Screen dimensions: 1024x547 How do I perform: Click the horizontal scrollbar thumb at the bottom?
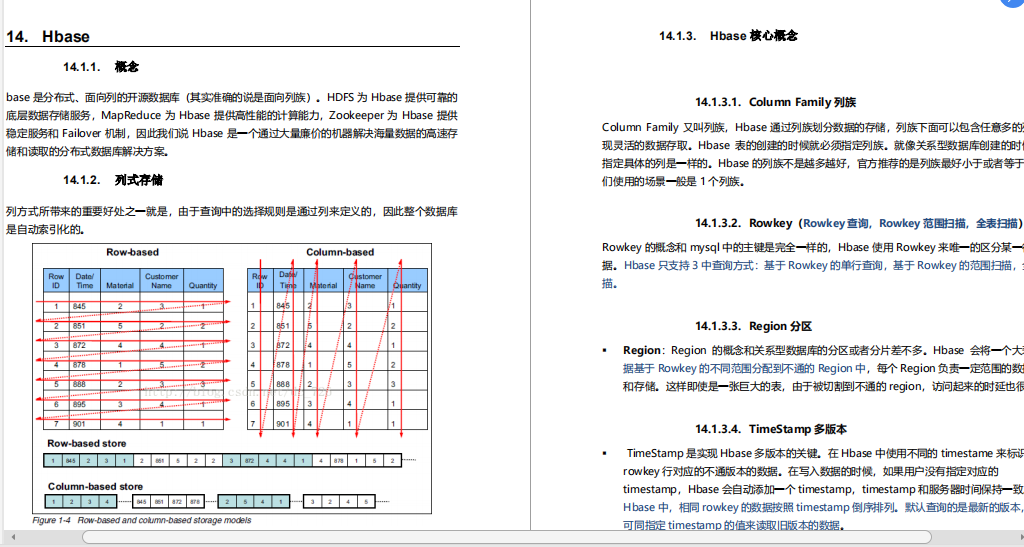(507, 537)
